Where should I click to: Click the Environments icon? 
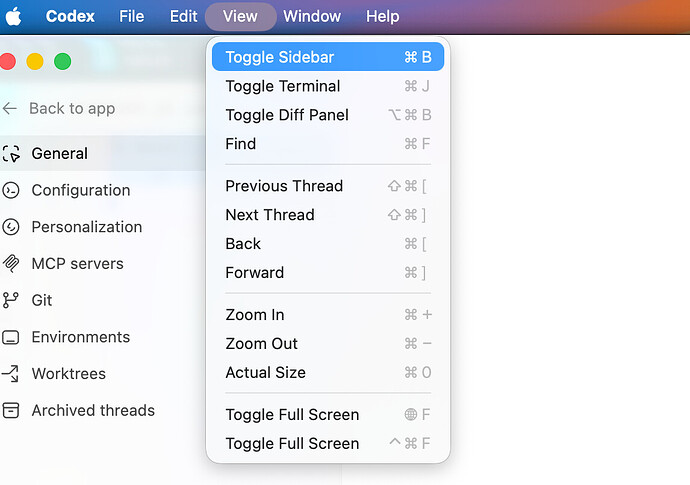[x=11, y=337]
